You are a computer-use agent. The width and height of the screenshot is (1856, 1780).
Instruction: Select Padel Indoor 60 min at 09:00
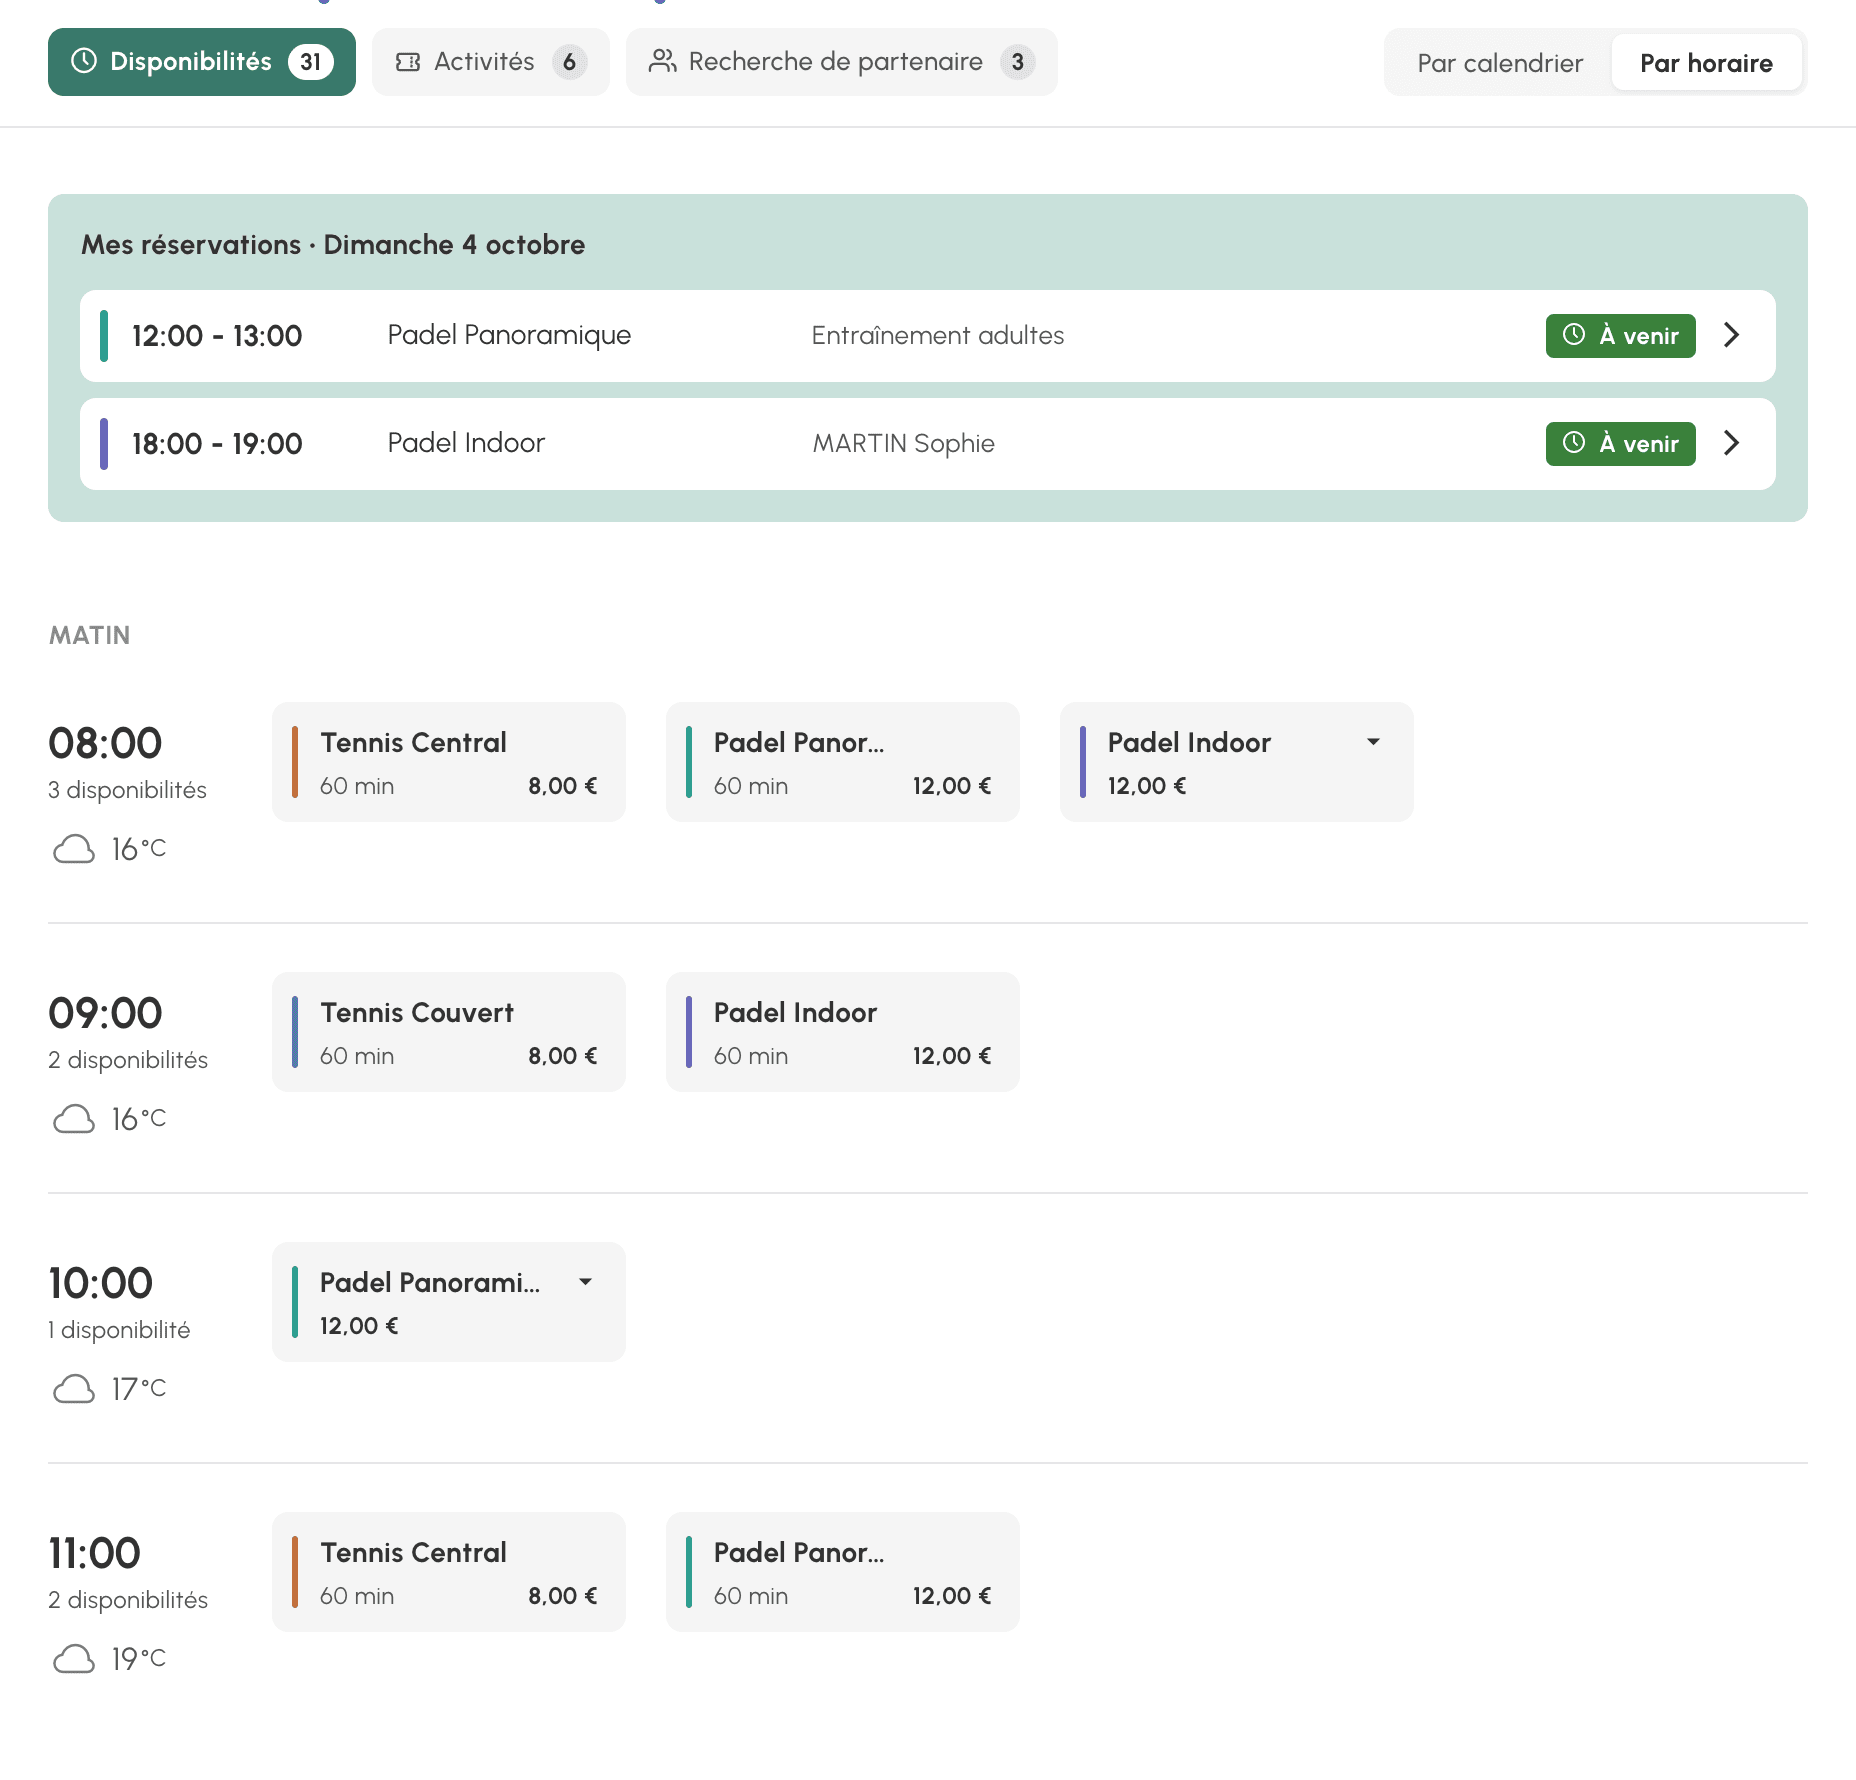point(843,1032)
